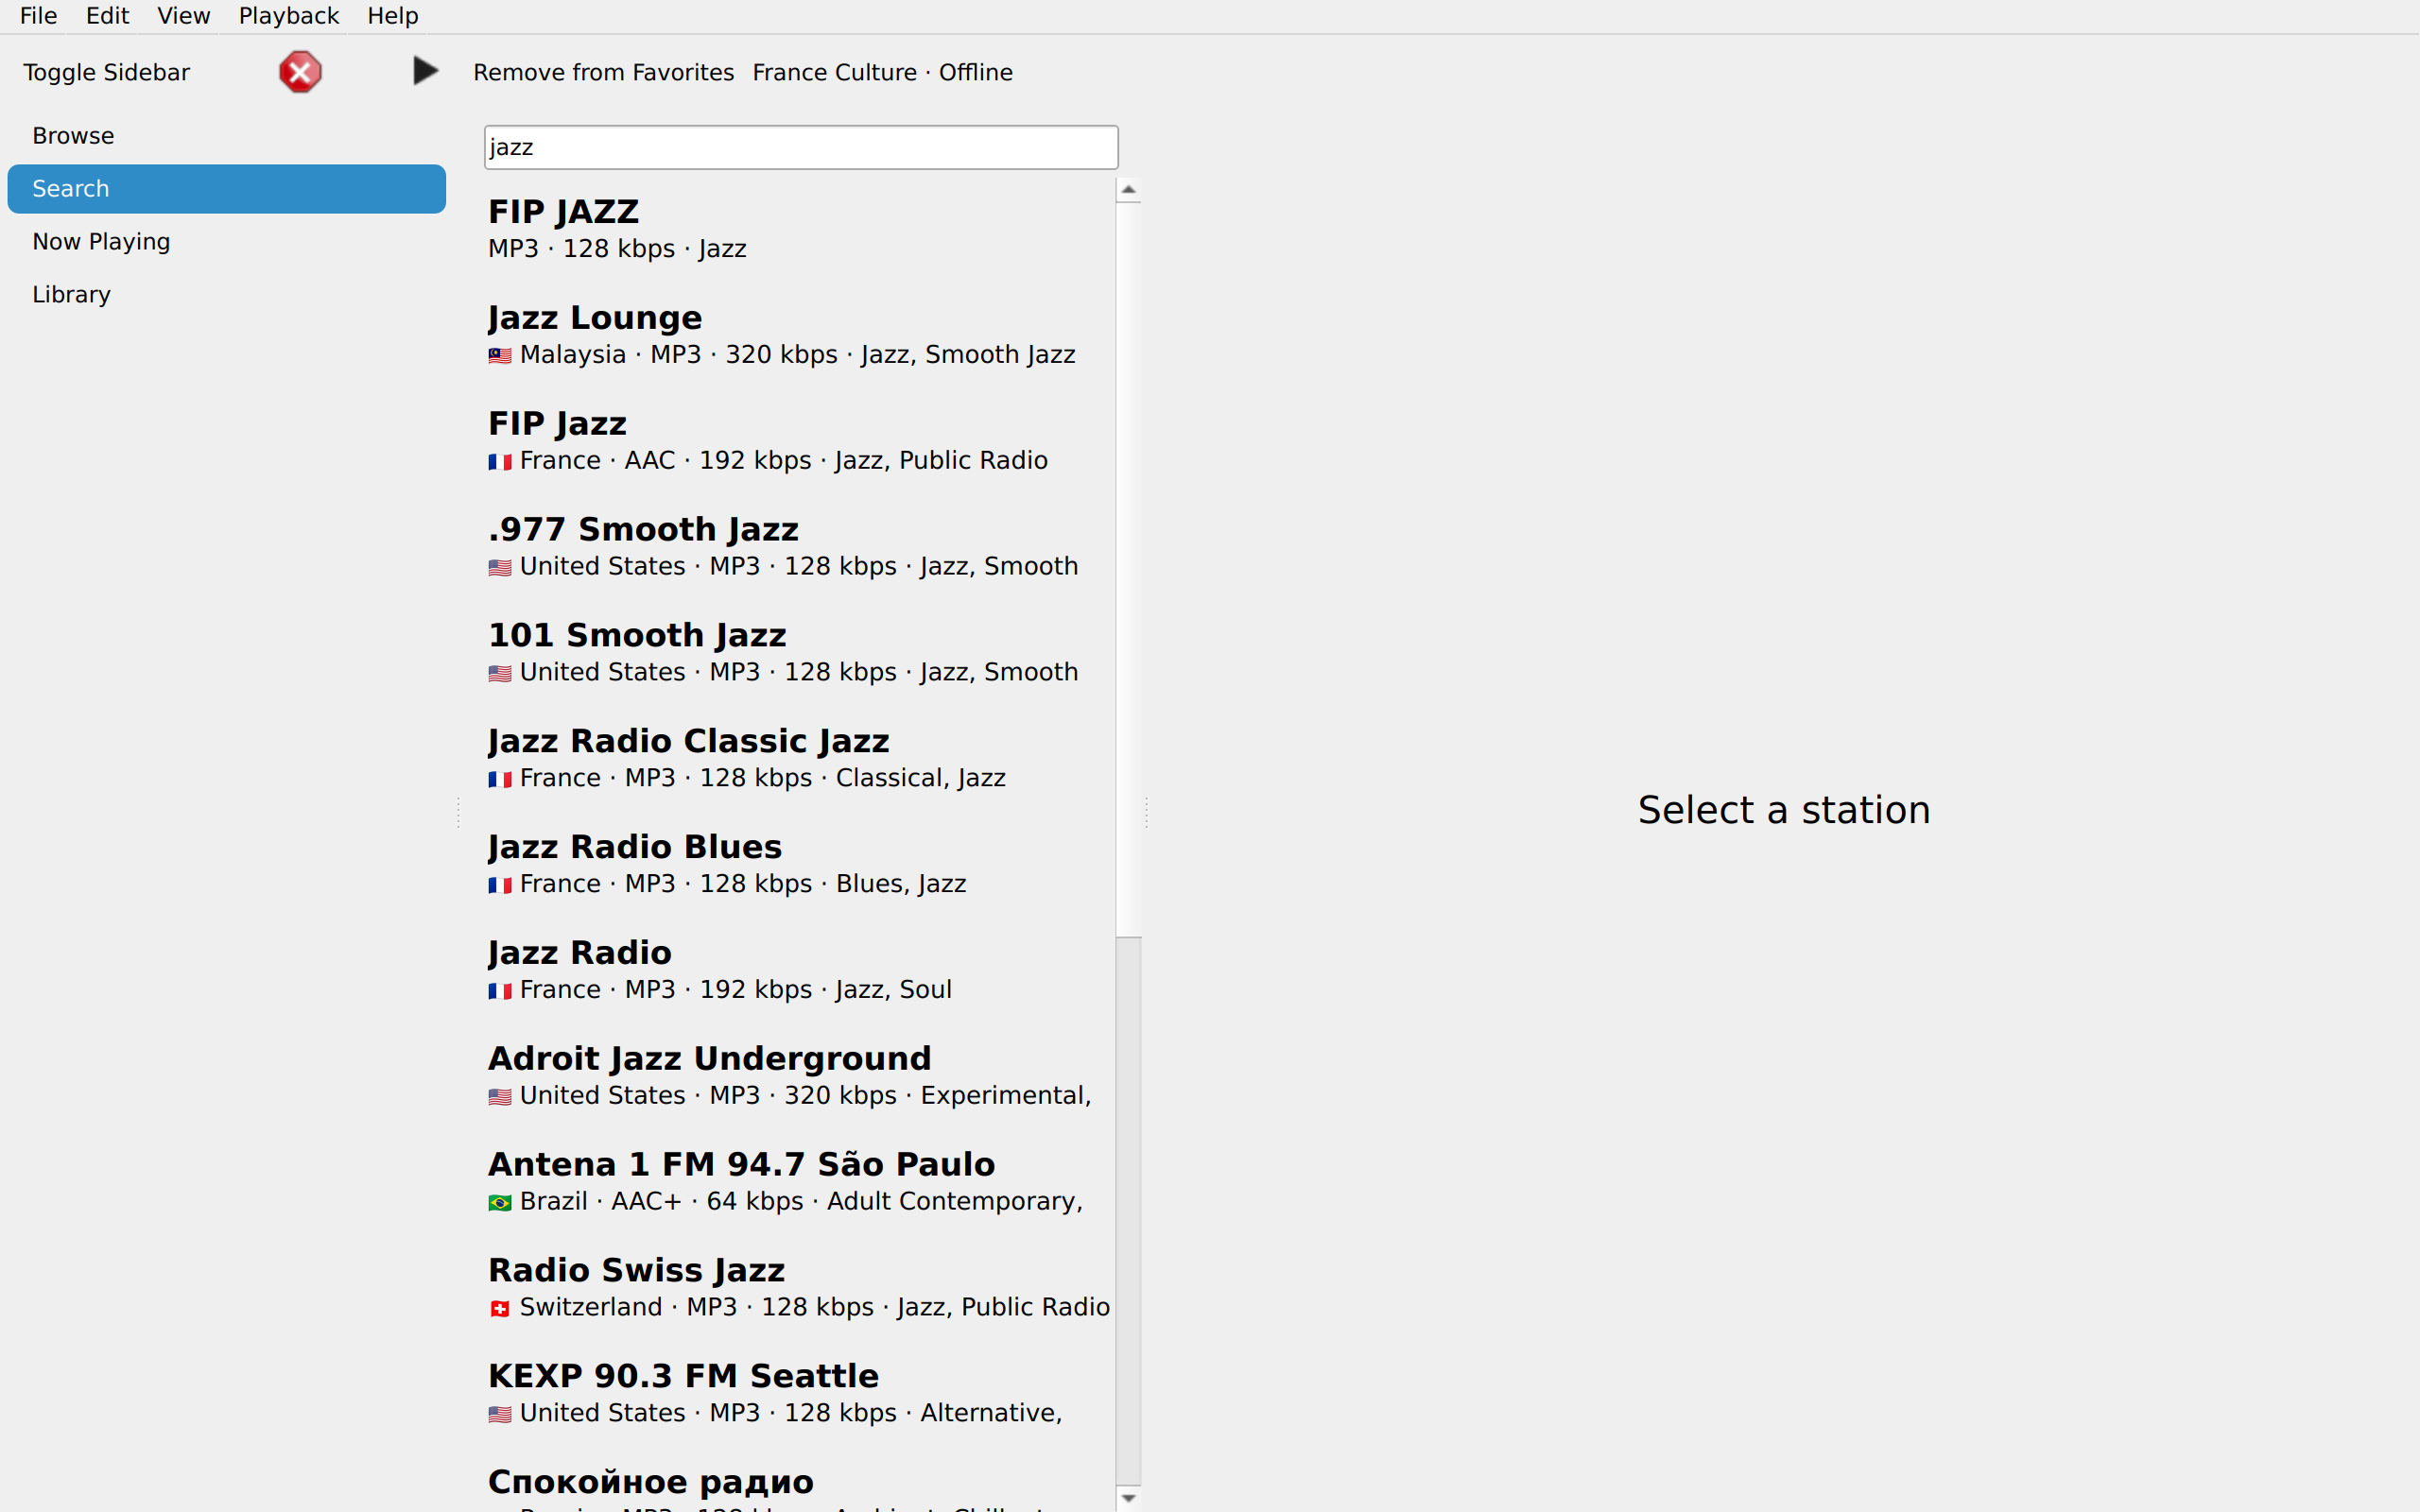Select the Jazz Radio Blues station
The image size is (2420, 1512).
coord(800,865)
